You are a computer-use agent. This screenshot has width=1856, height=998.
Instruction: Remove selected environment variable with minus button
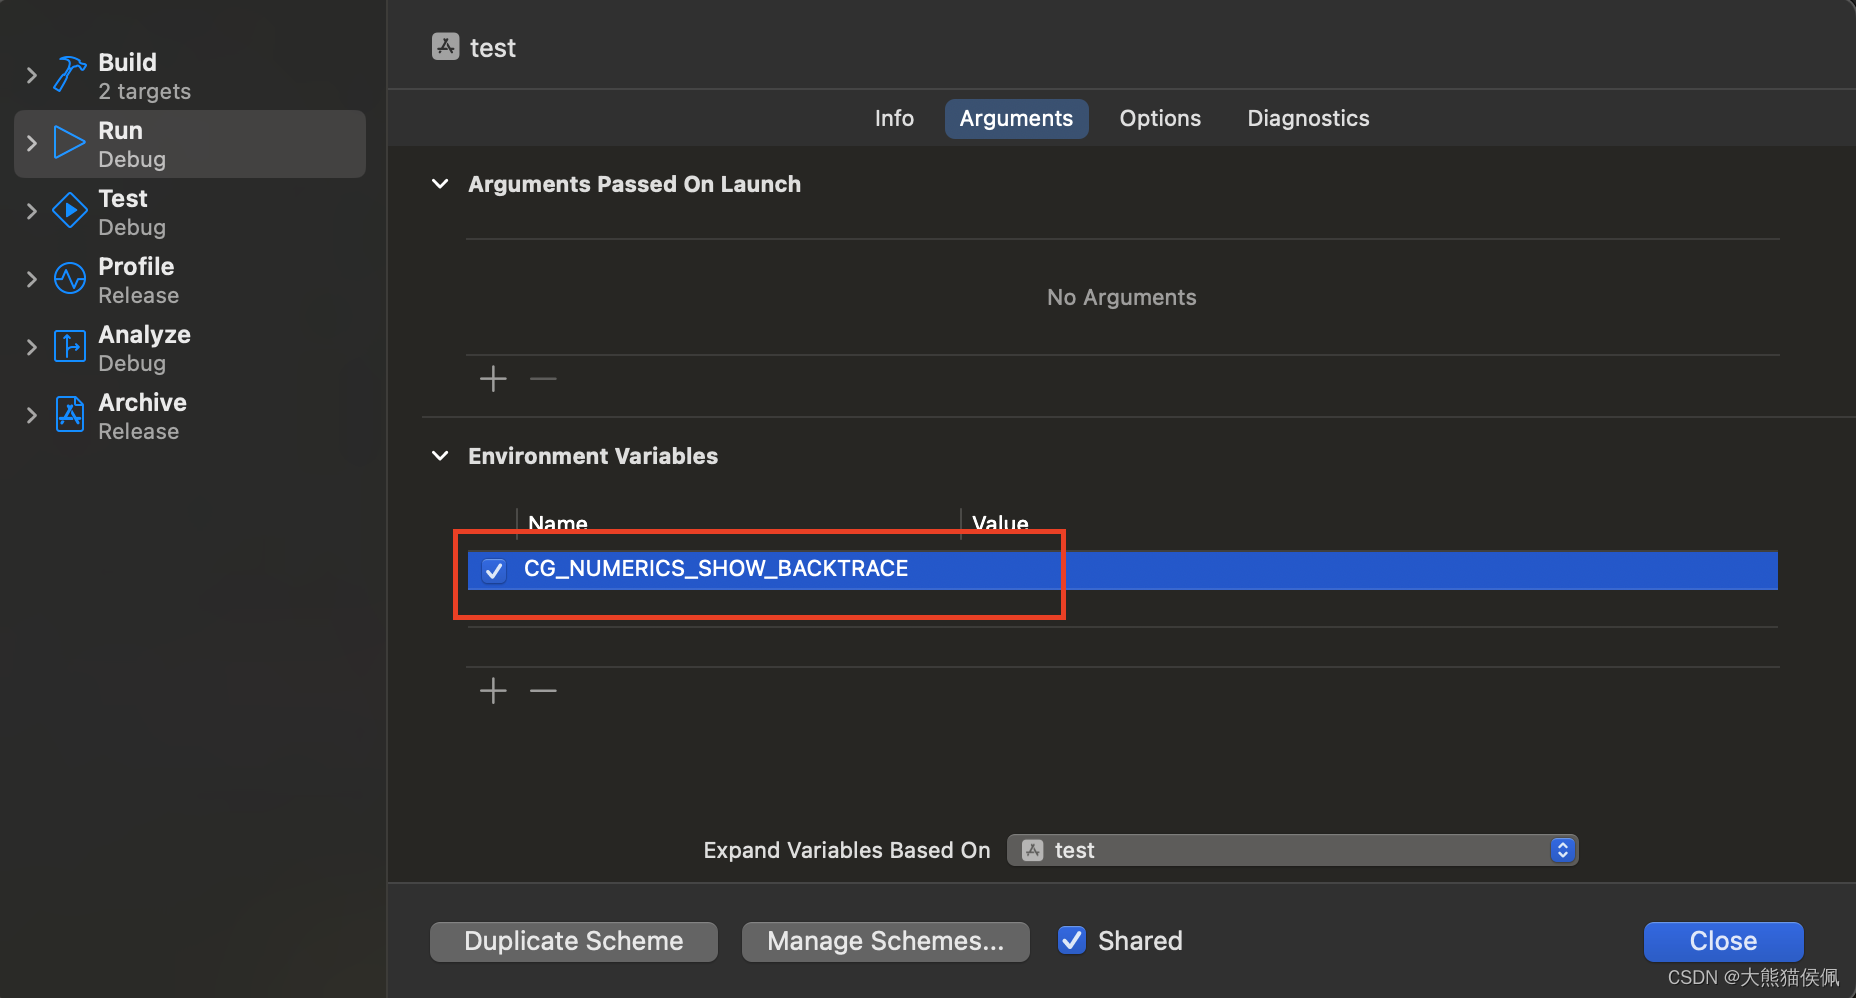(543, 691)
